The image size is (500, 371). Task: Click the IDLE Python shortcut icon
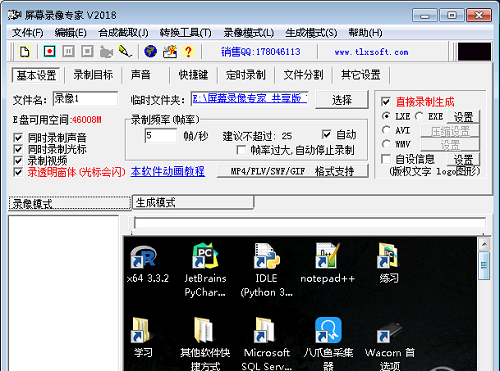pyautogui.click(x=266, y=256)
